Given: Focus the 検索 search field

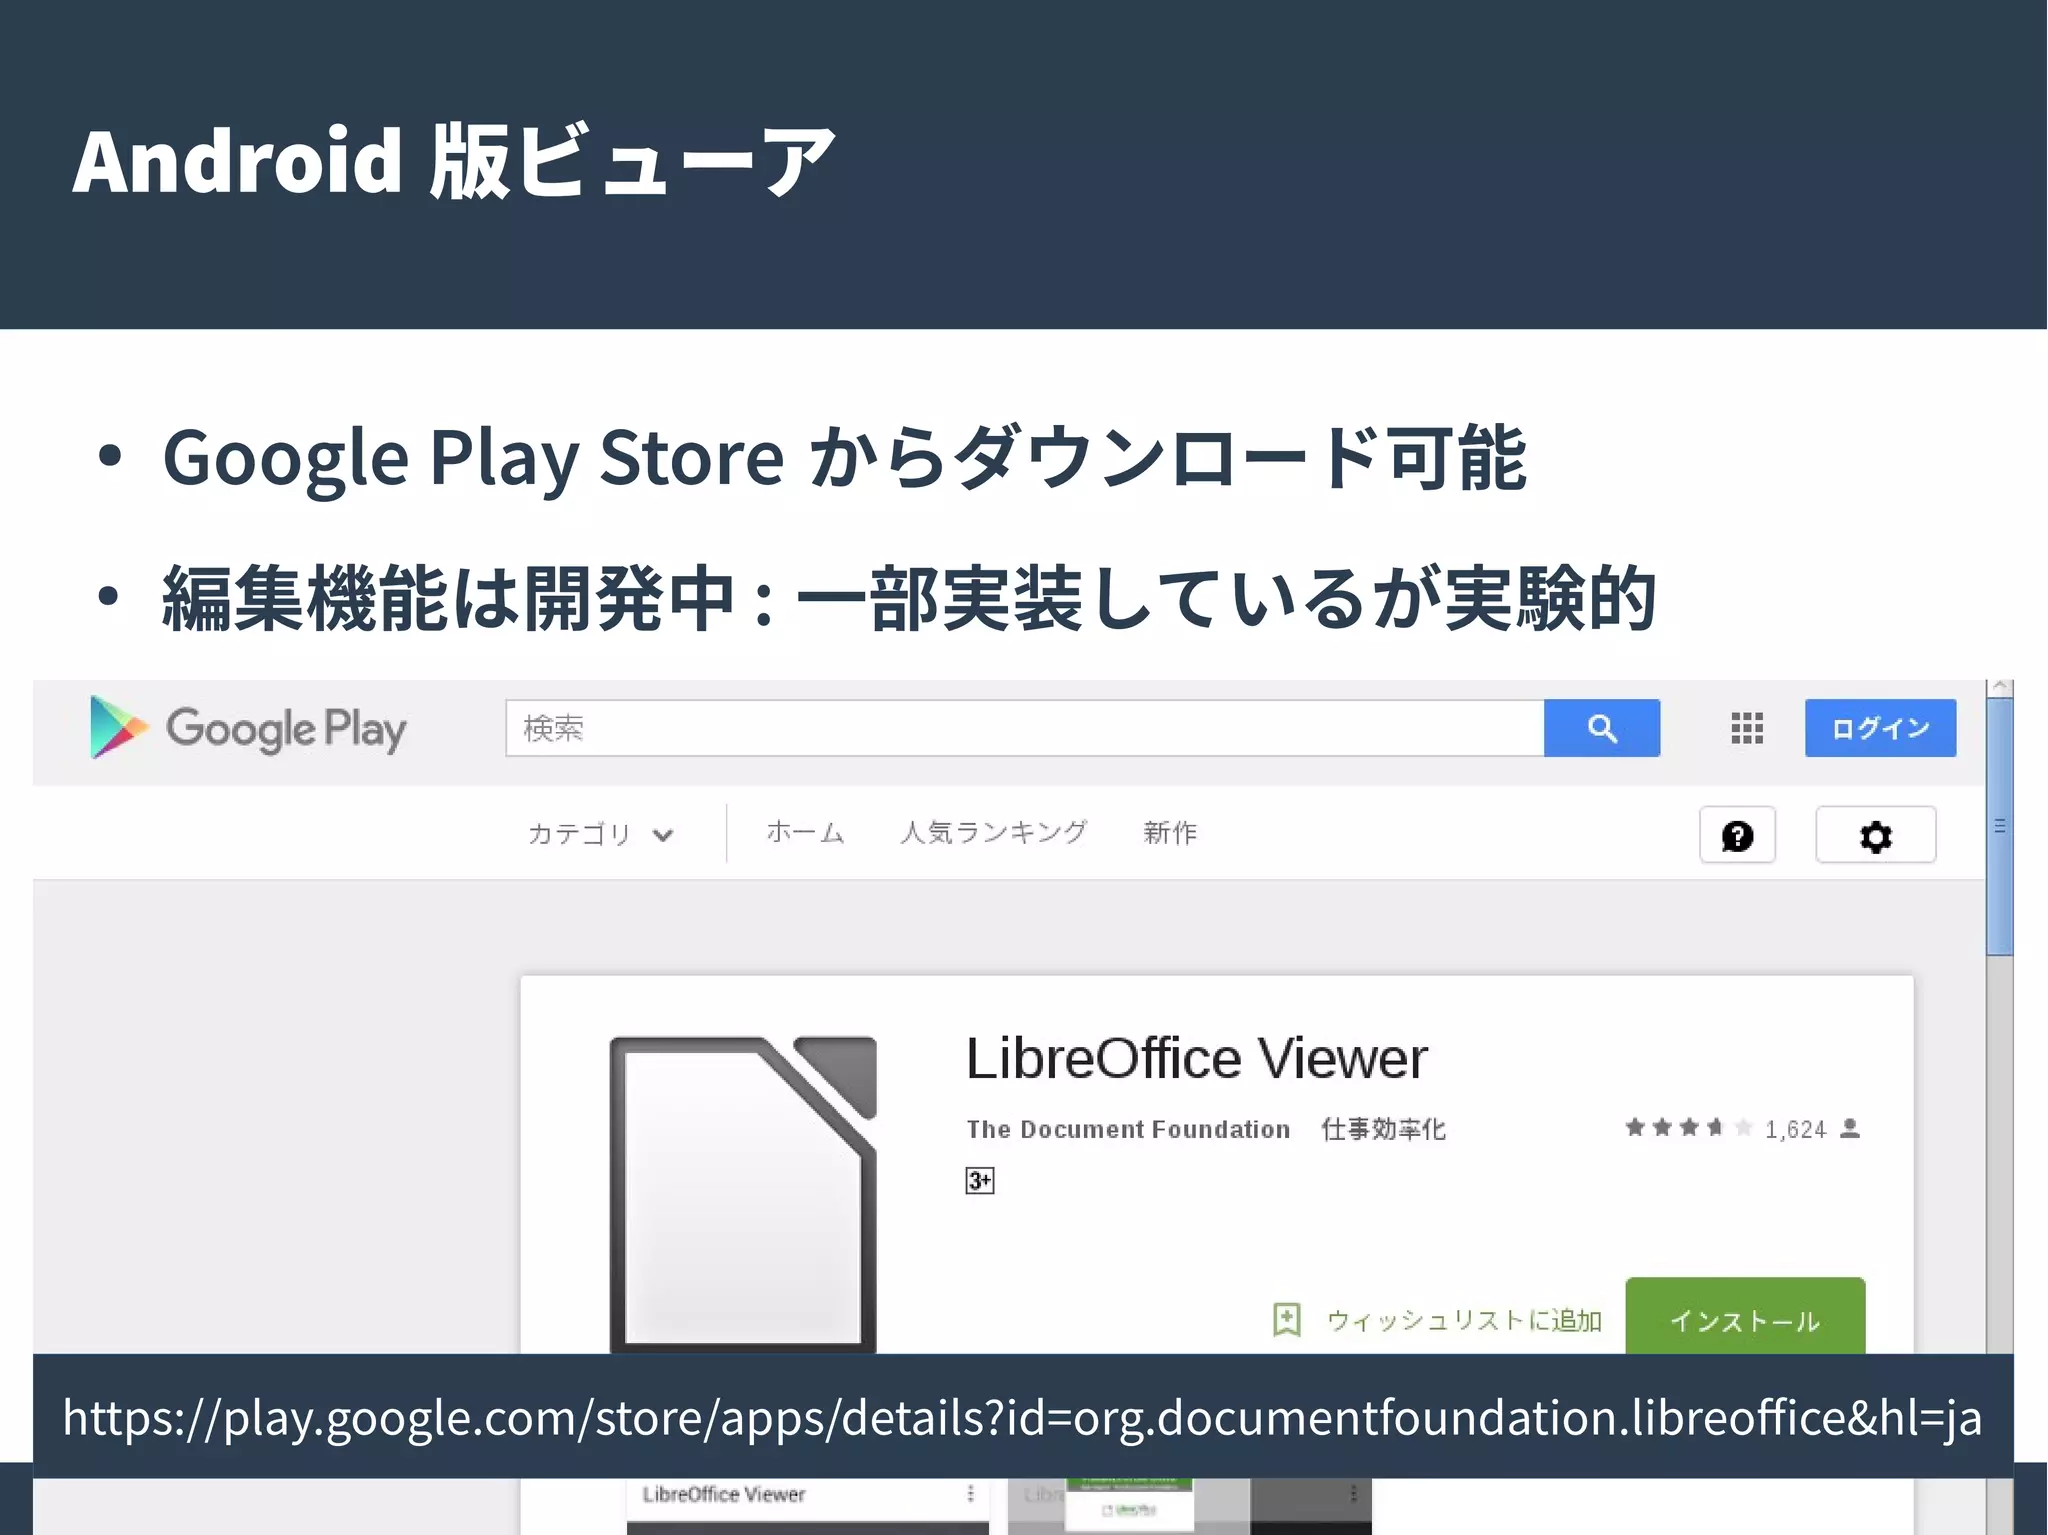Looking at the screenshot, I should pos(1025,728).
